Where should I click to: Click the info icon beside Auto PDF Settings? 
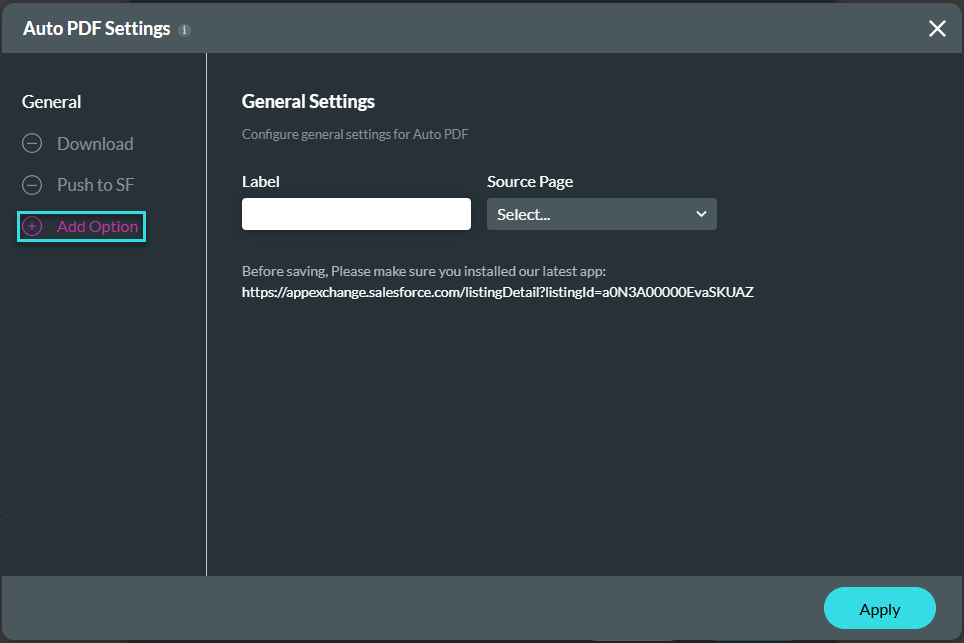click(x=184, y=30)
